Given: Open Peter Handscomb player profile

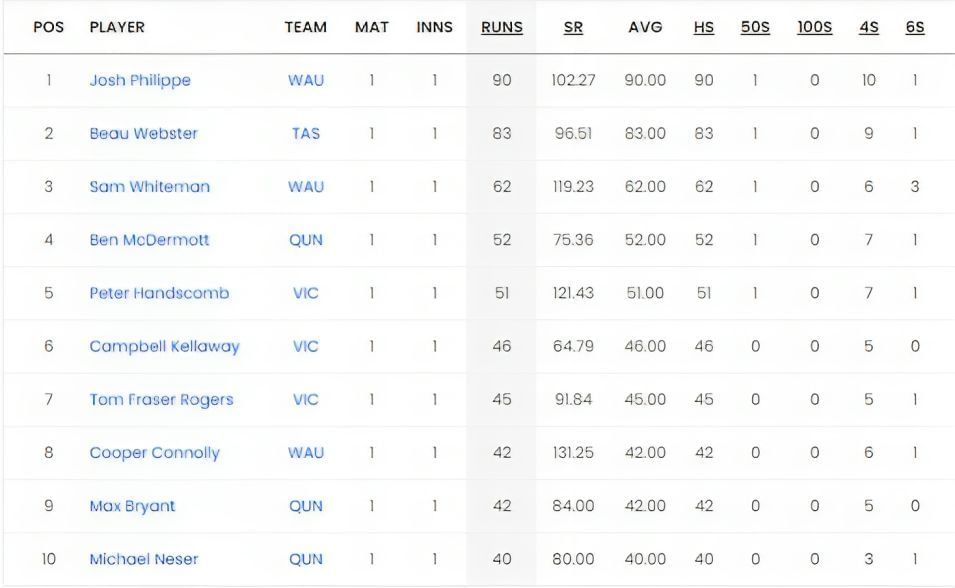Looking at the screenshot, I should (x=159, y=293).
